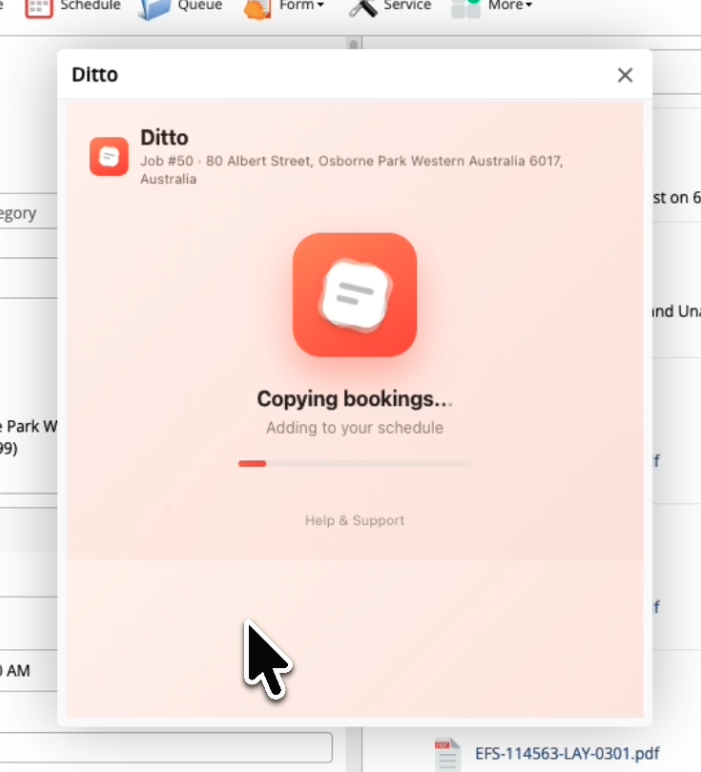Open the Schedule calendar icon
Image resolution: width=701 pixels, height=772 pixels.
(x=38, y=8)
